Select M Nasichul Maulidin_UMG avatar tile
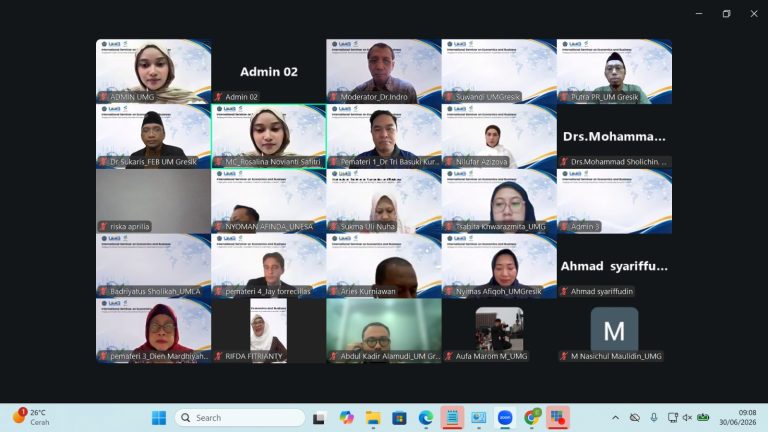The image size is (768, 432). 614,331
